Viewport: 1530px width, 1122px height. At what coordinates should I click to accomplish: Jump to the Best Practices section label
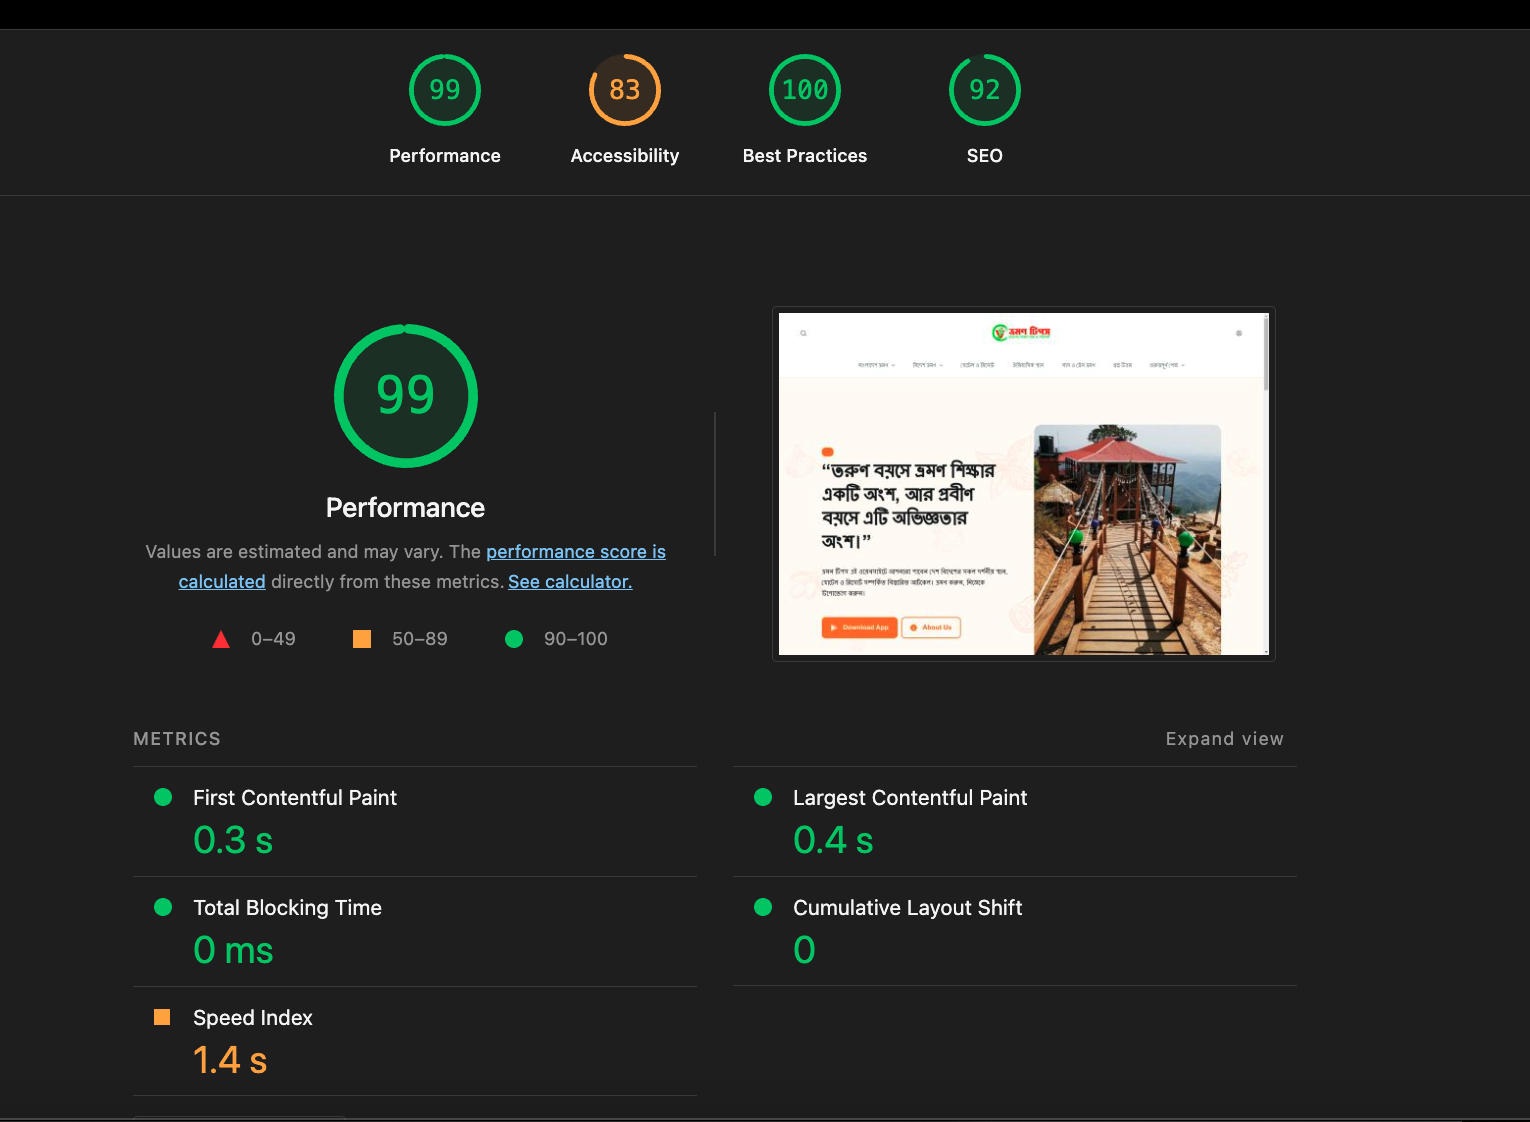805,156
